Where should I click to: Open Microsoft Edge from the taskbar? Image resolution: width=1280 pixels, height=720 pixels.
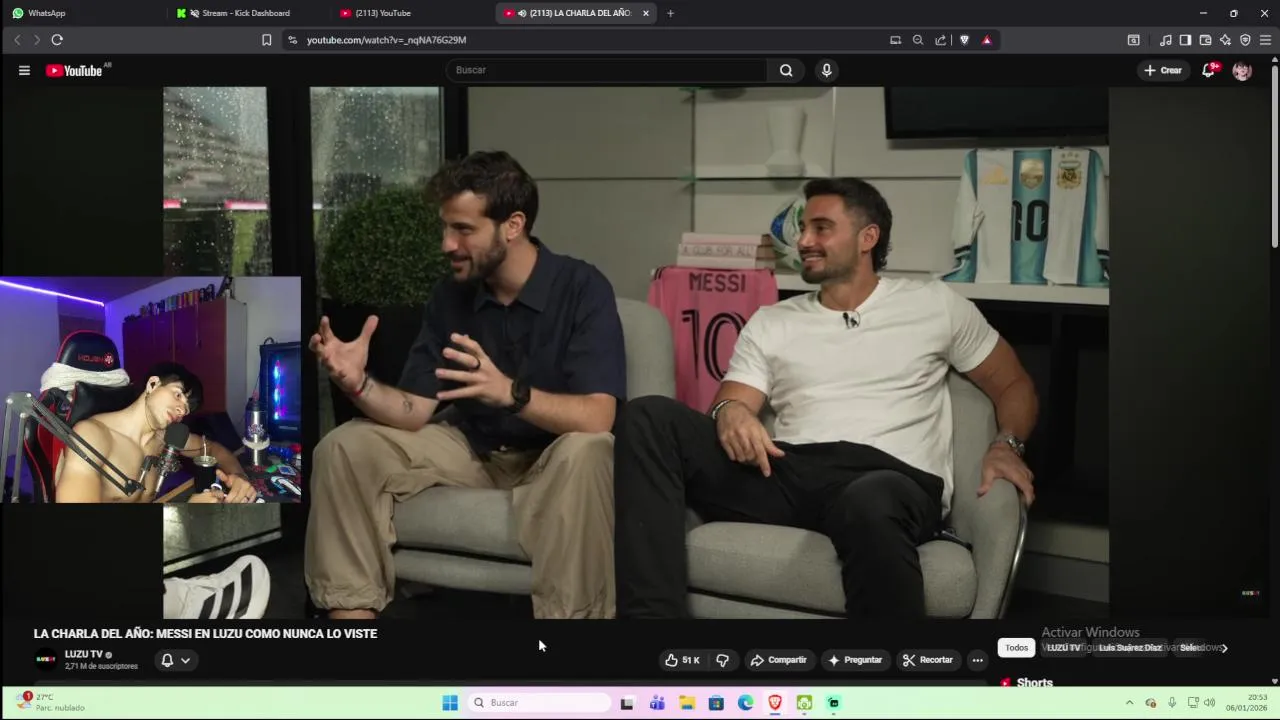coord(746,703)
